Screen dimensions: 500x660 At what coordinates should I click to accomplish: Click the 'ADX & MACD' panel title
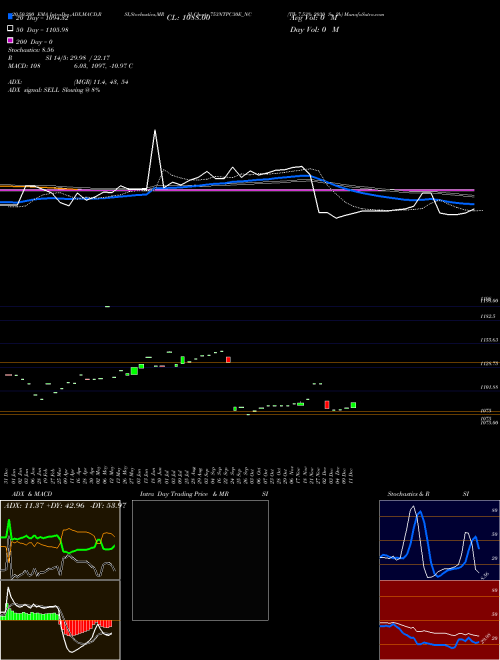[x=32, y=494]
